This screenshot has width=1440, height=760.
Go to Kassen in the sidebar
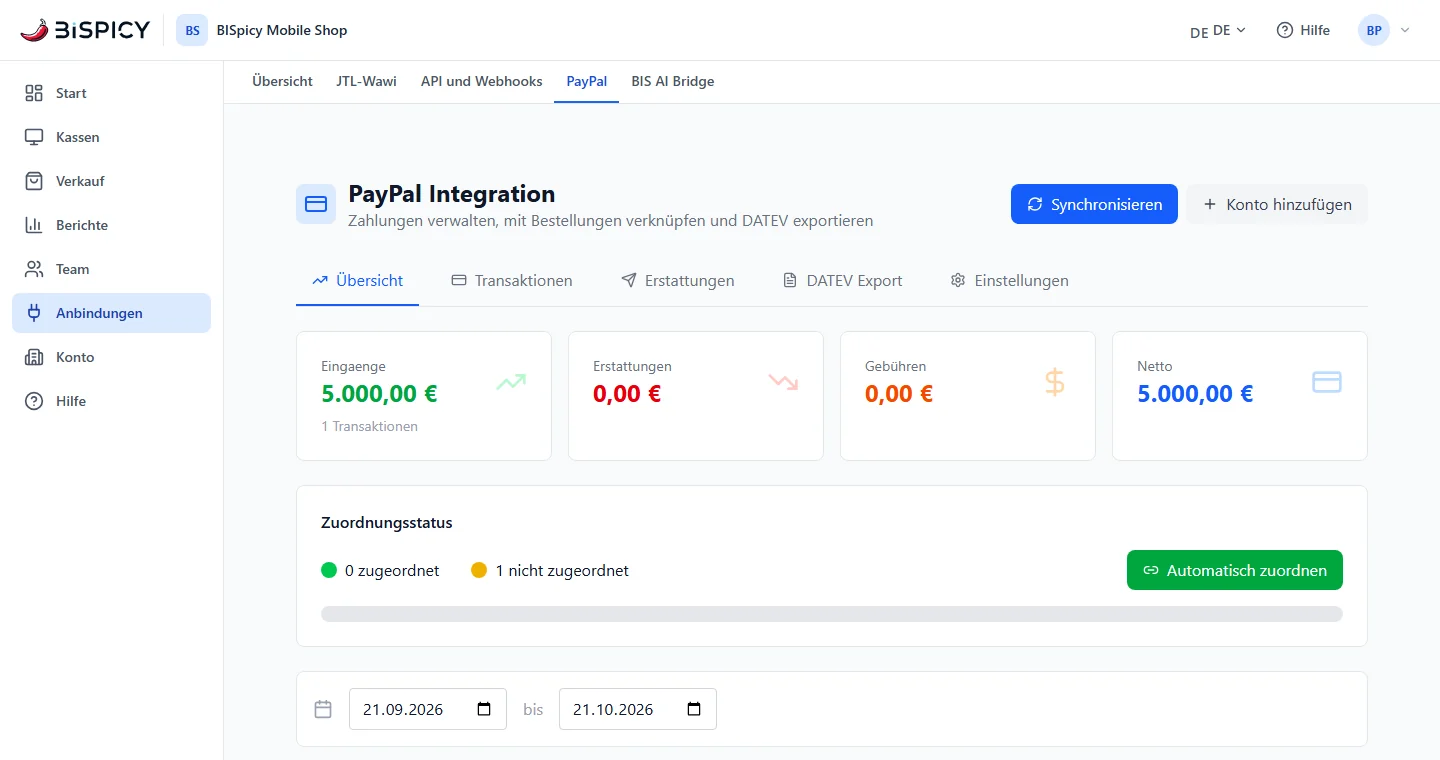111,137
